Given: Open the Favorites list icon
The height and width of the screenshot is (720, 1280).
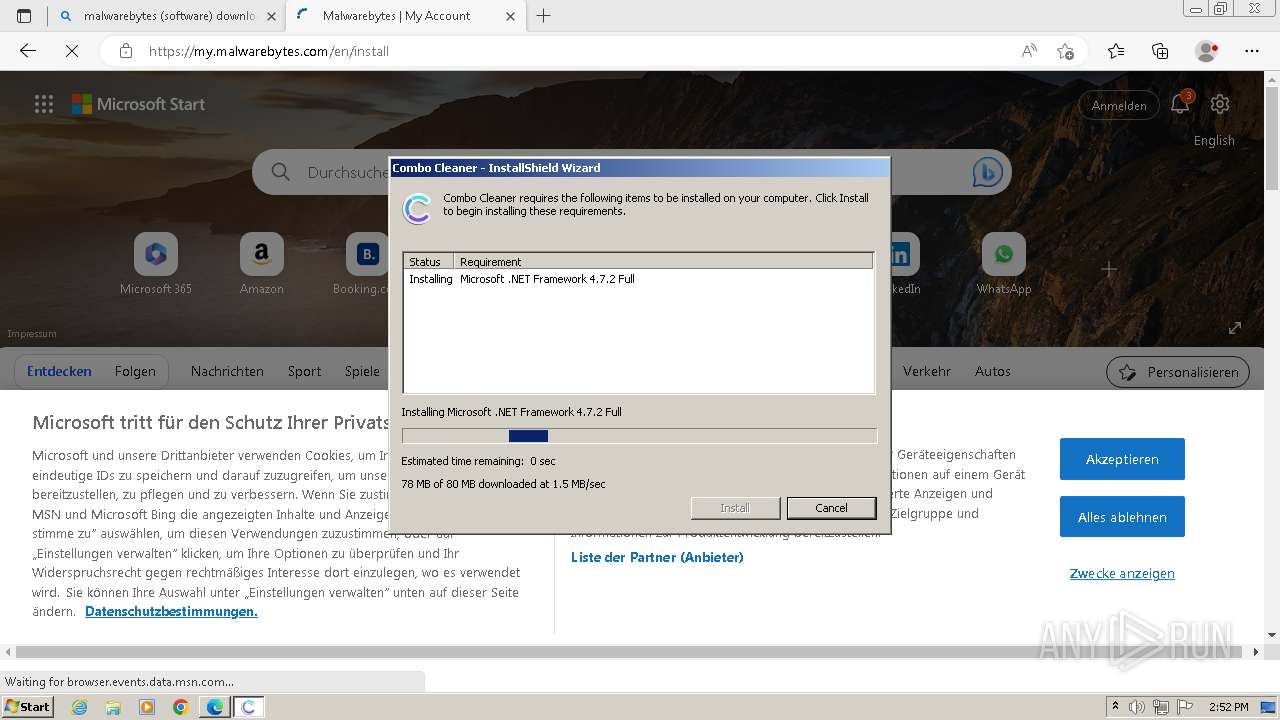Looking at the screenshot, I should [x=1116, y=51].
